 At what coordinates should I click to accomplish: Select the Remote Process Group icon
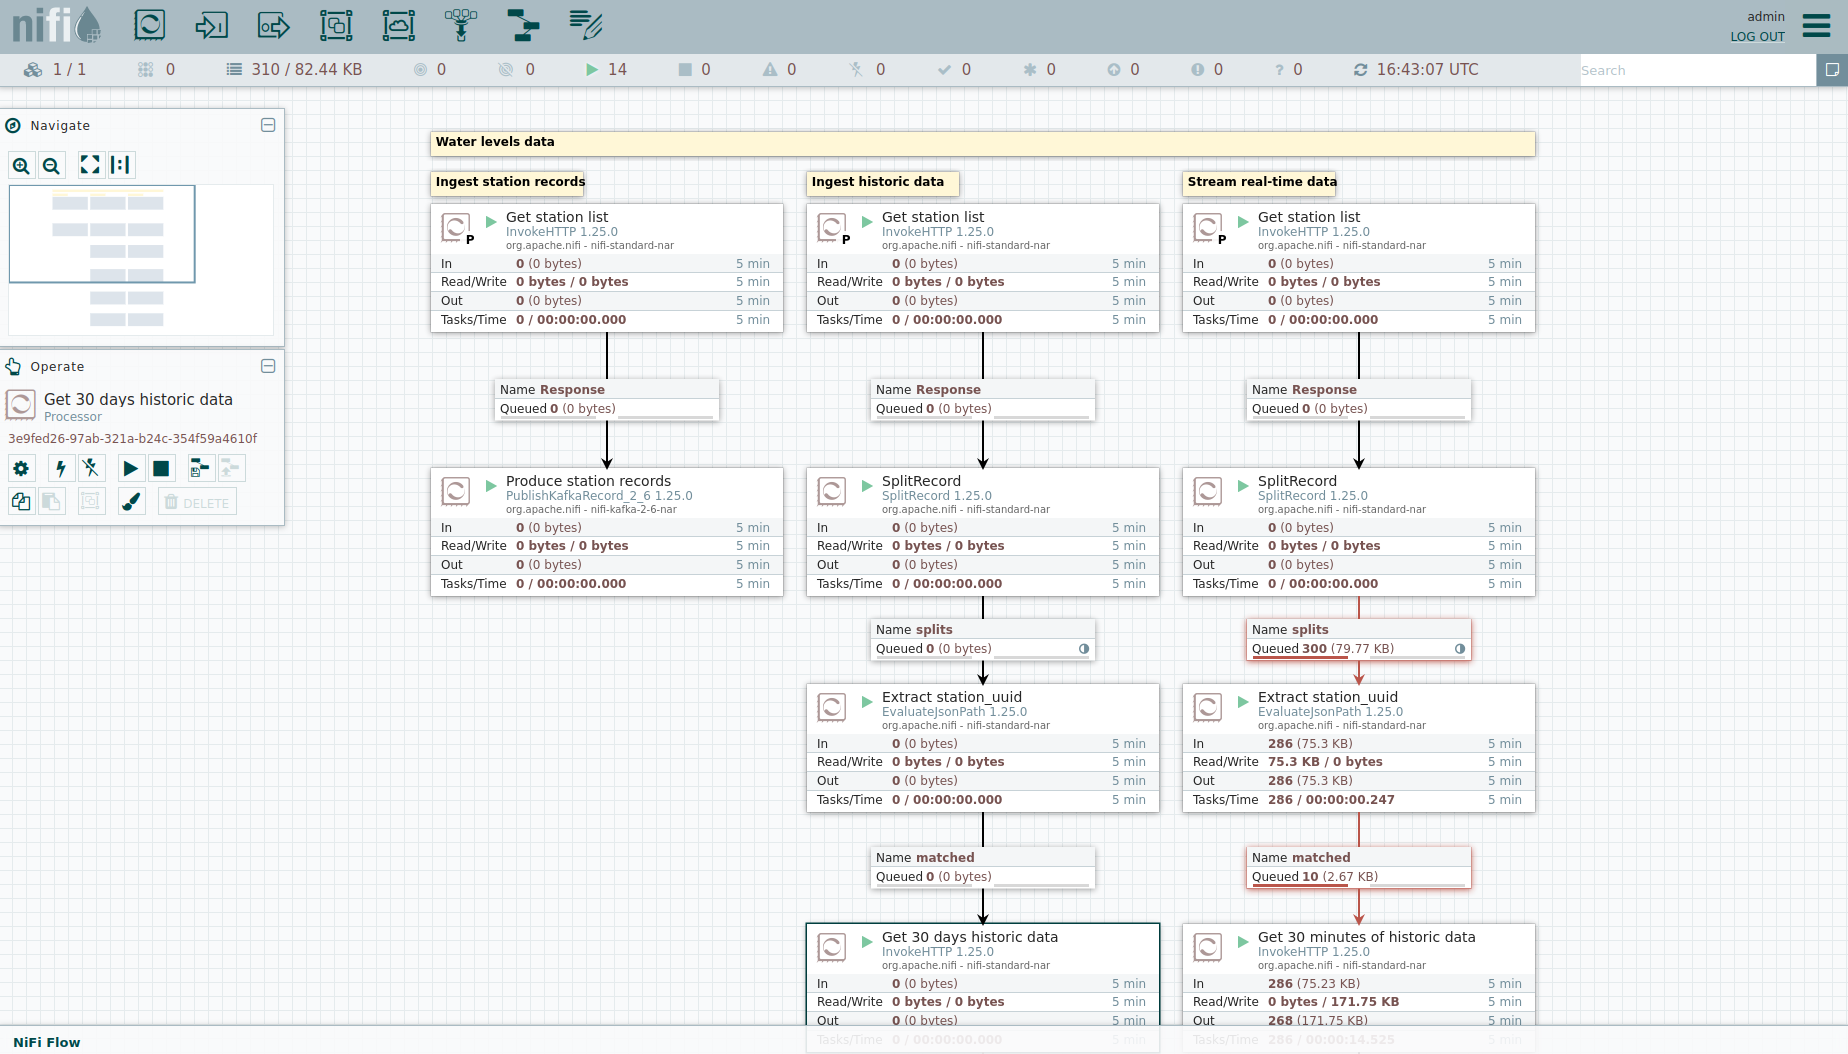click(398, 25)
